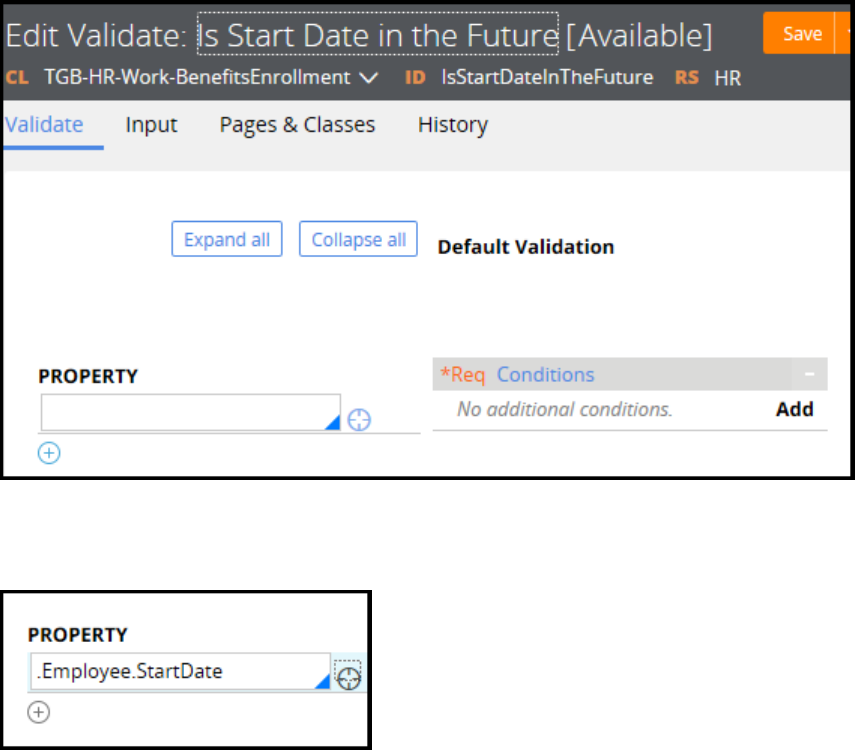
Task: Open the class name chevron dropdown
Action: (x=368, y=77)
